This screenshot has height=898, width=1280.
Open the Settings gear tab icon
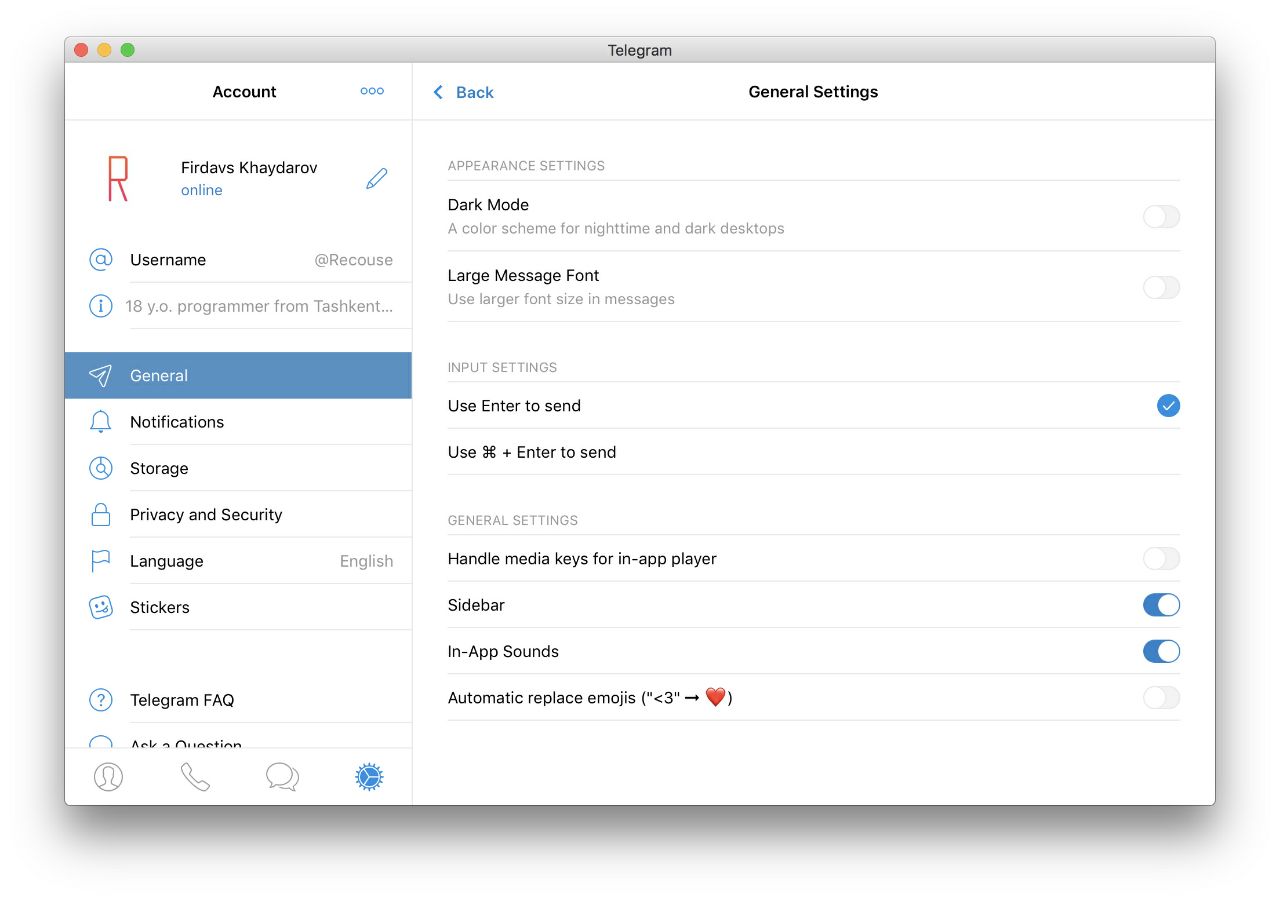click(369, 777)
